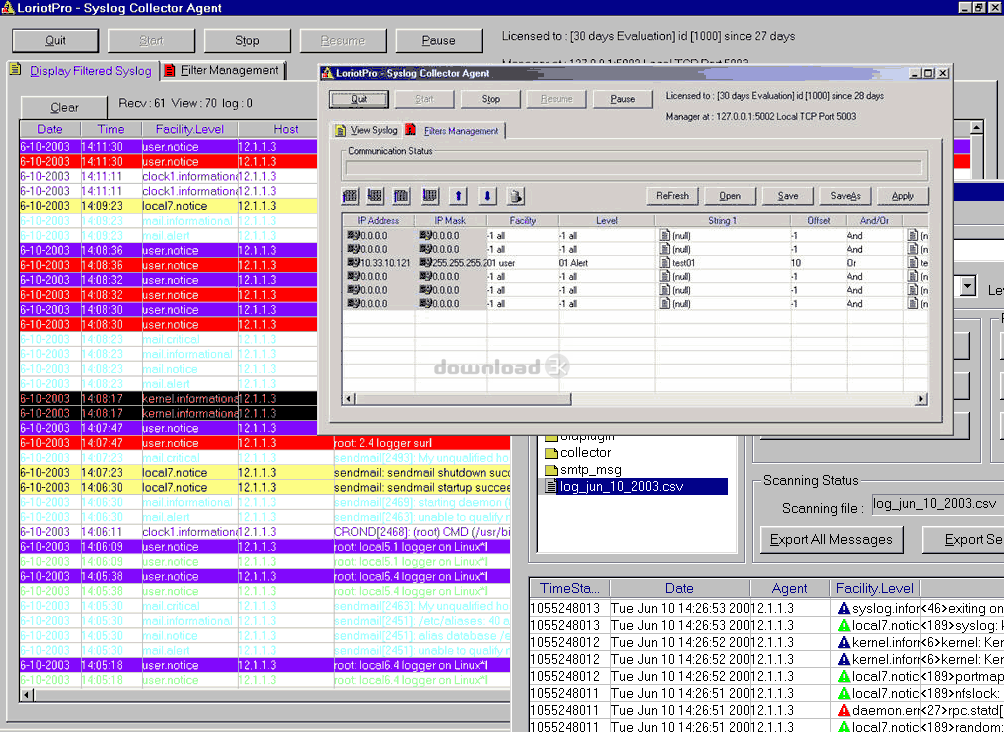Click the Apply button
This screenshot has height=732, width=1004.
tap(902, 196)
